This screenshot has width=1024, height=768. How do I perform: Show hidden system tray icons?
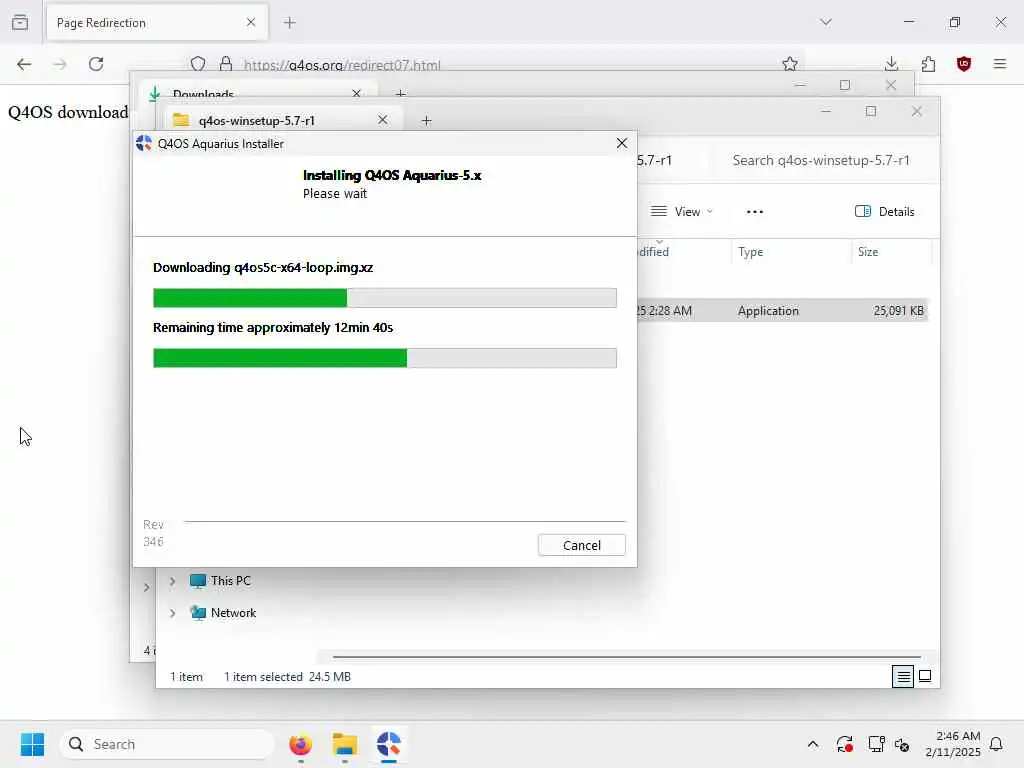[813, 744]
